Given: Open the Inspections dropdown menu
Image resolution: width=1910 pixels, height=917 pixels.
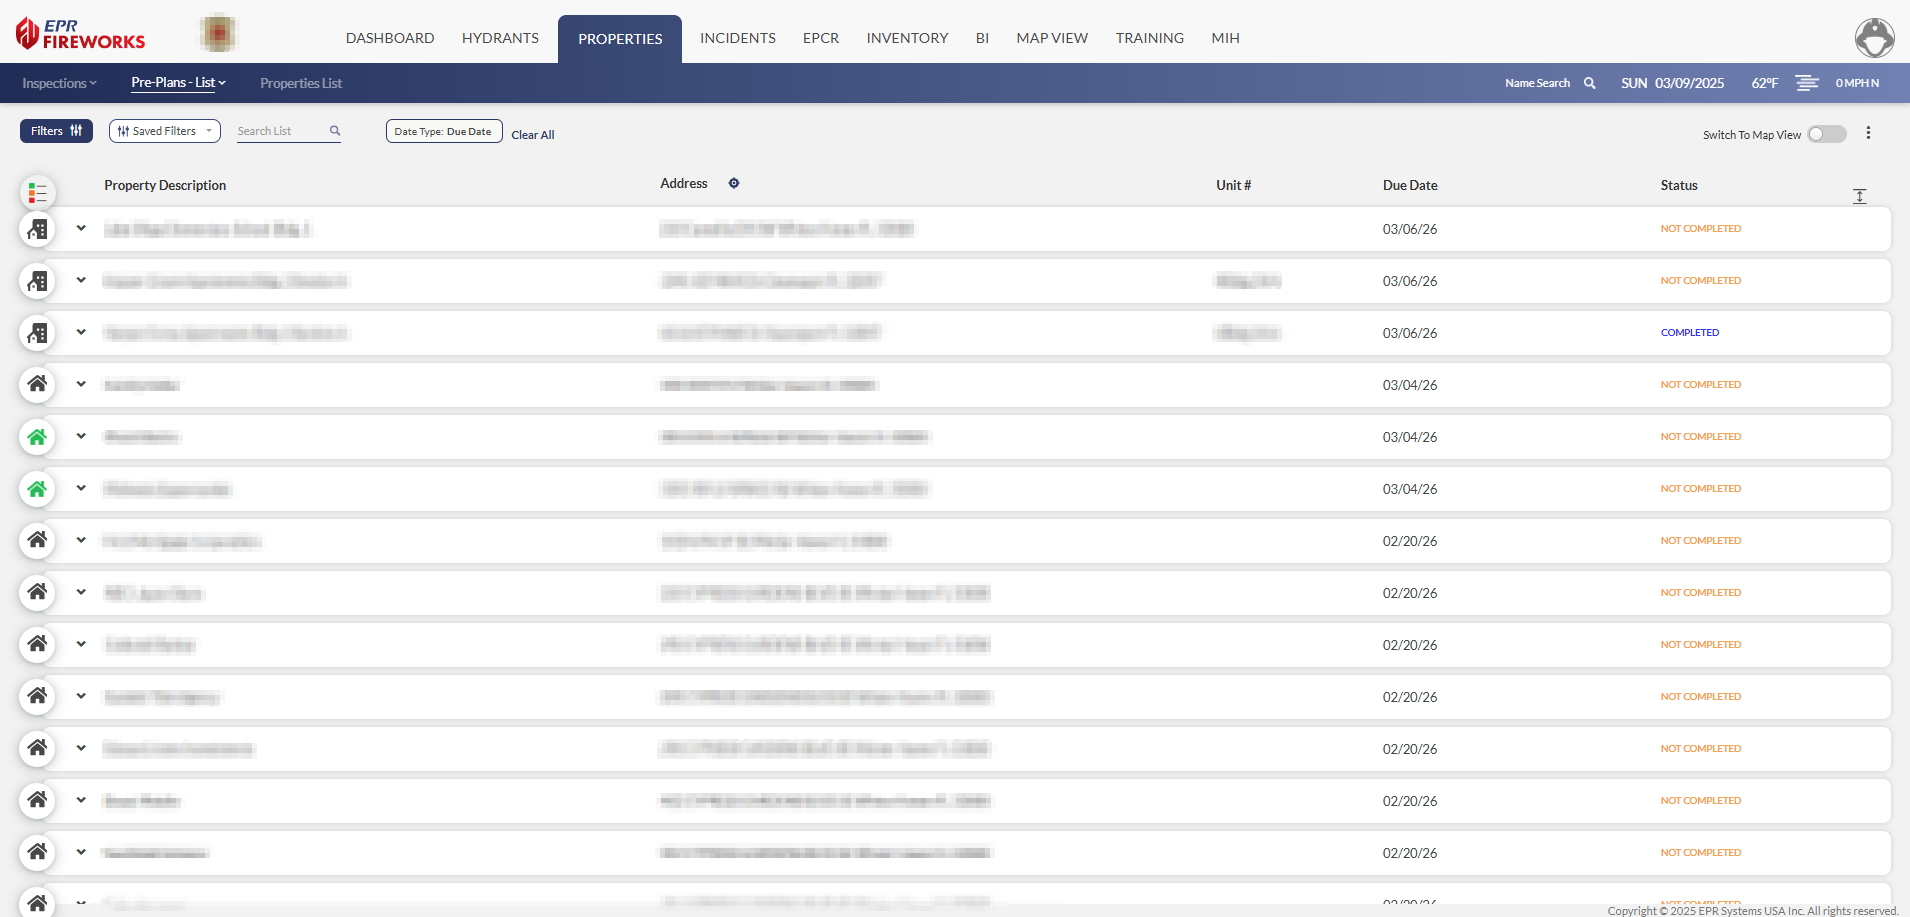Looking at the screenshot, I should [59, 83].
